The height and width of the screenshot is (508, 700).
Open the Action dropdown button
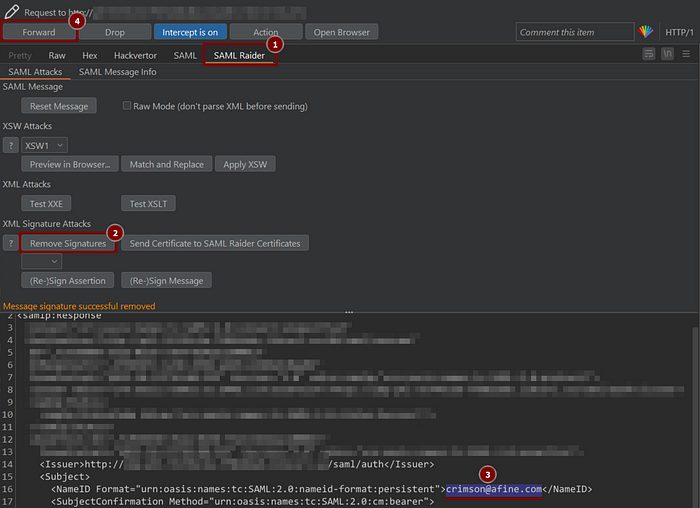pos(265,32)
